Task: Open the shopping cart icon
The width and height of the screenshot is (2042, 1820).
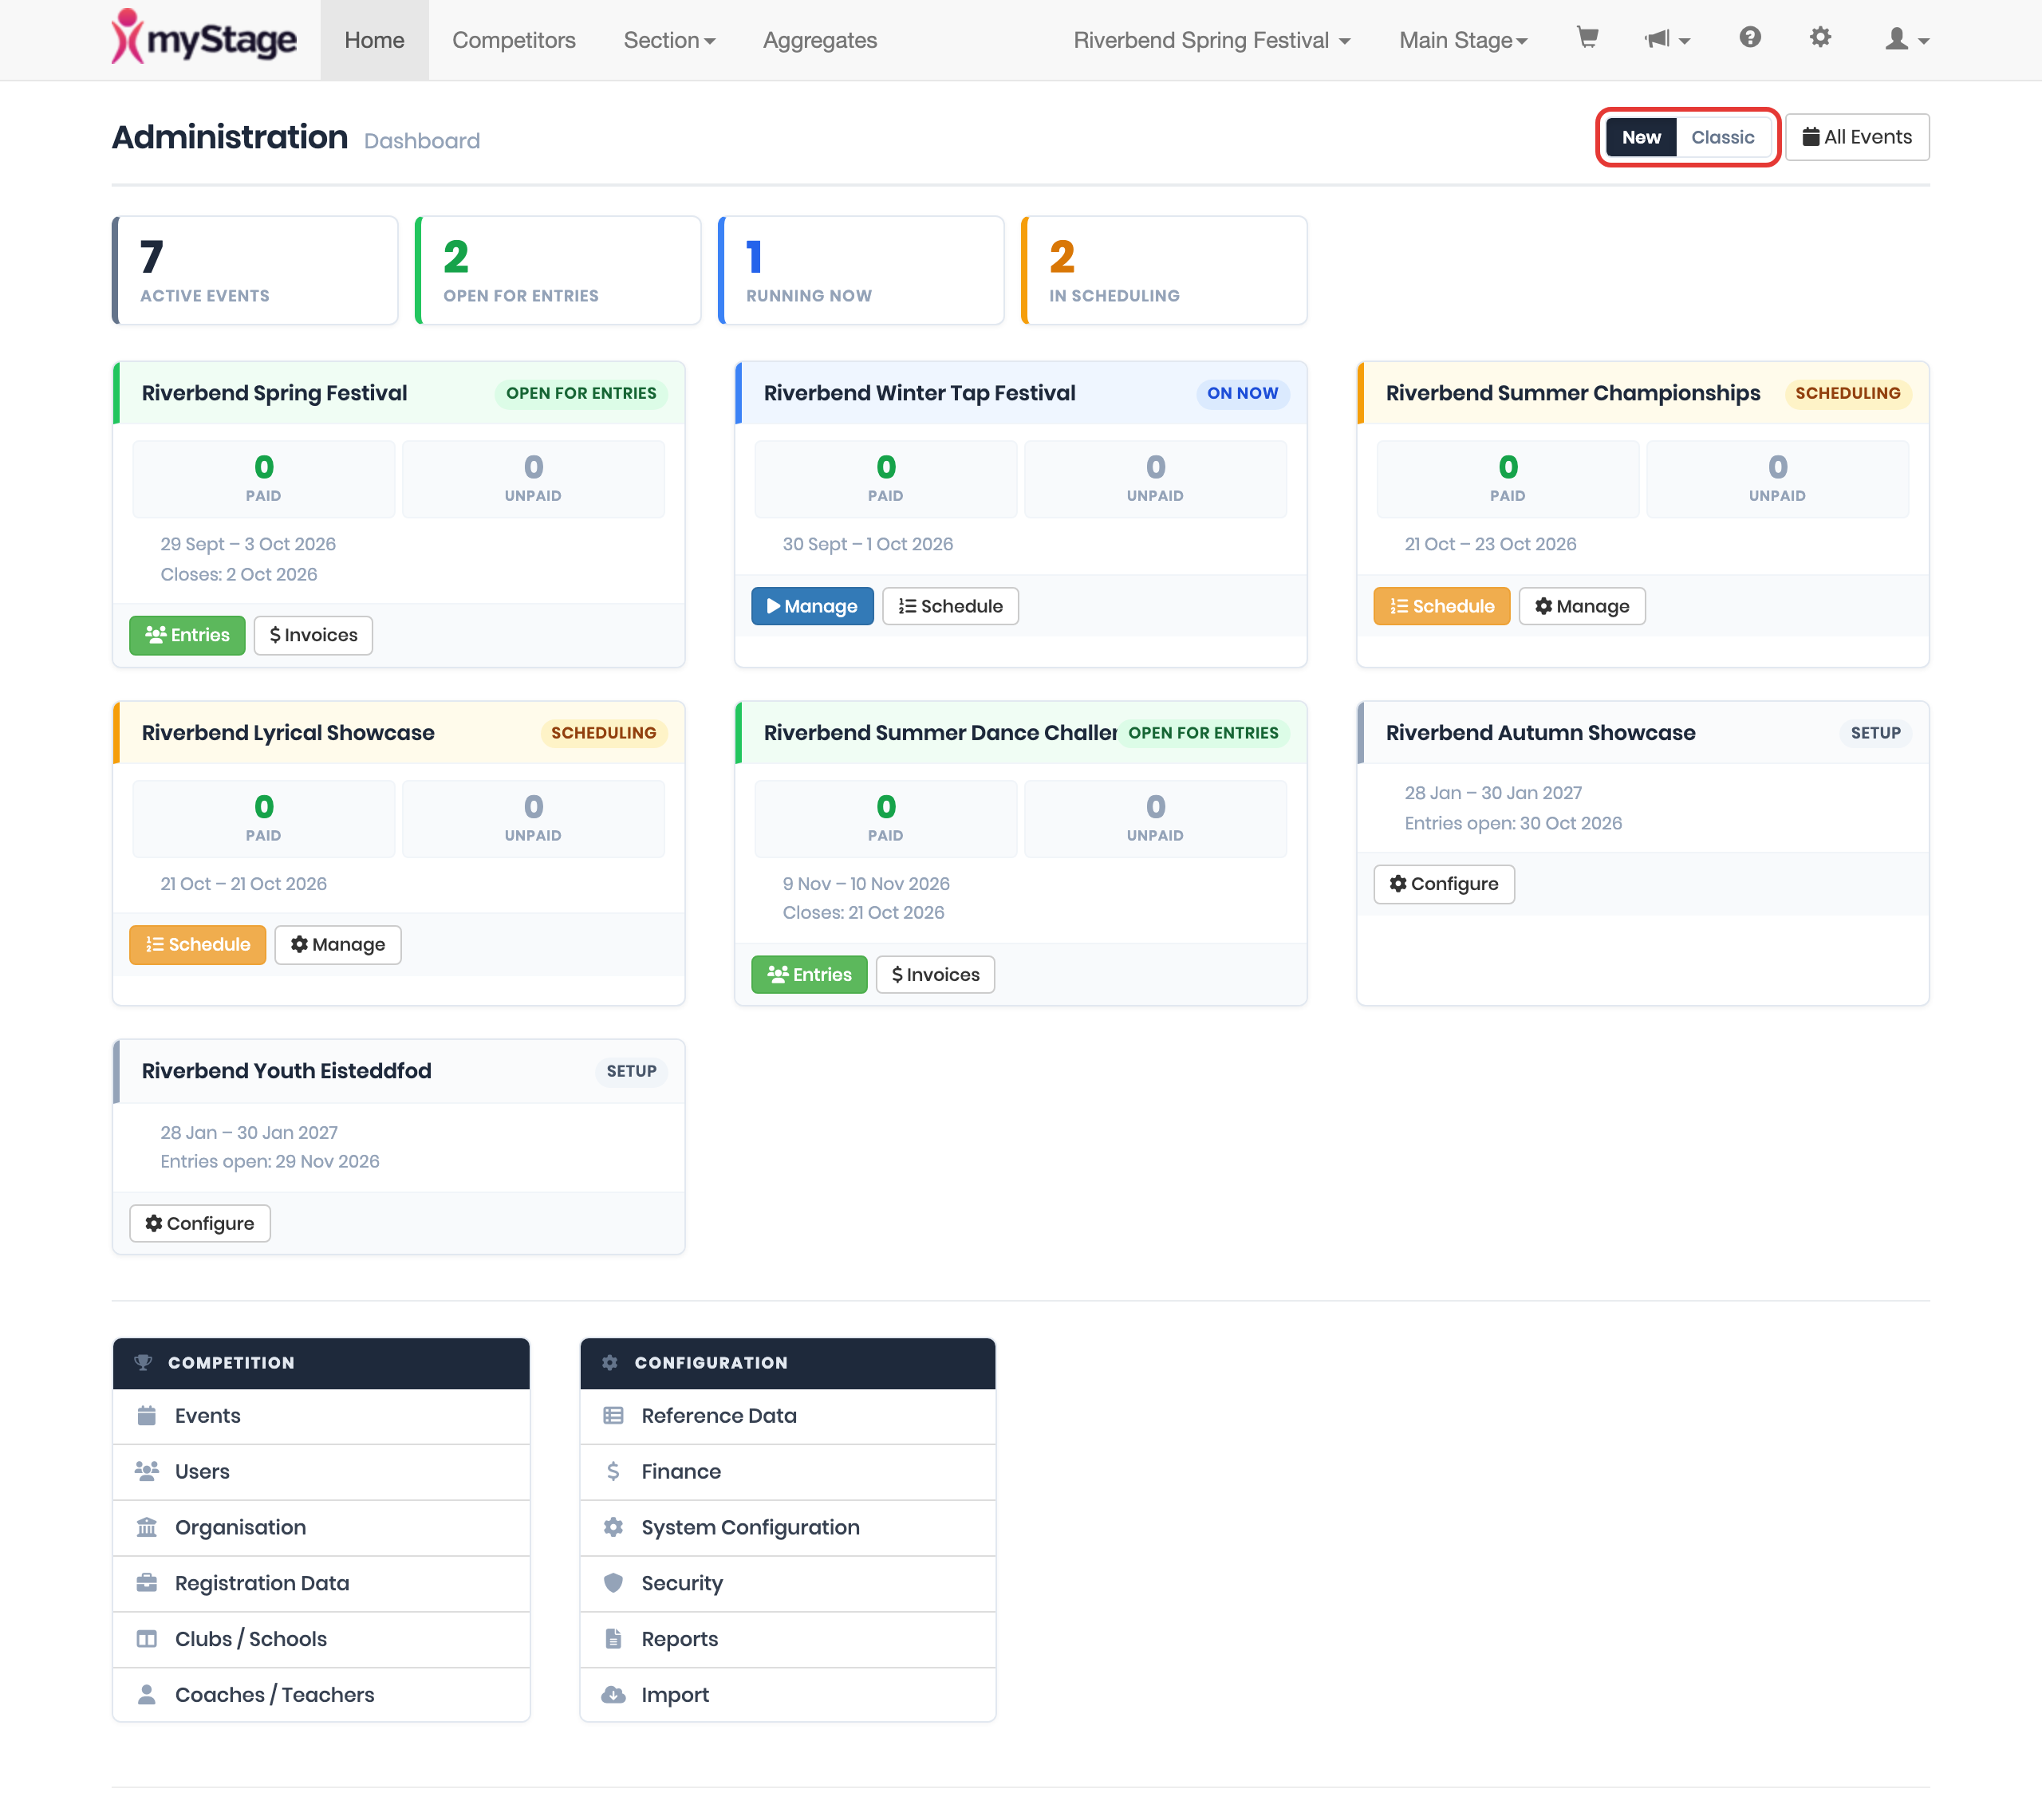Action: click(1587, 39)
